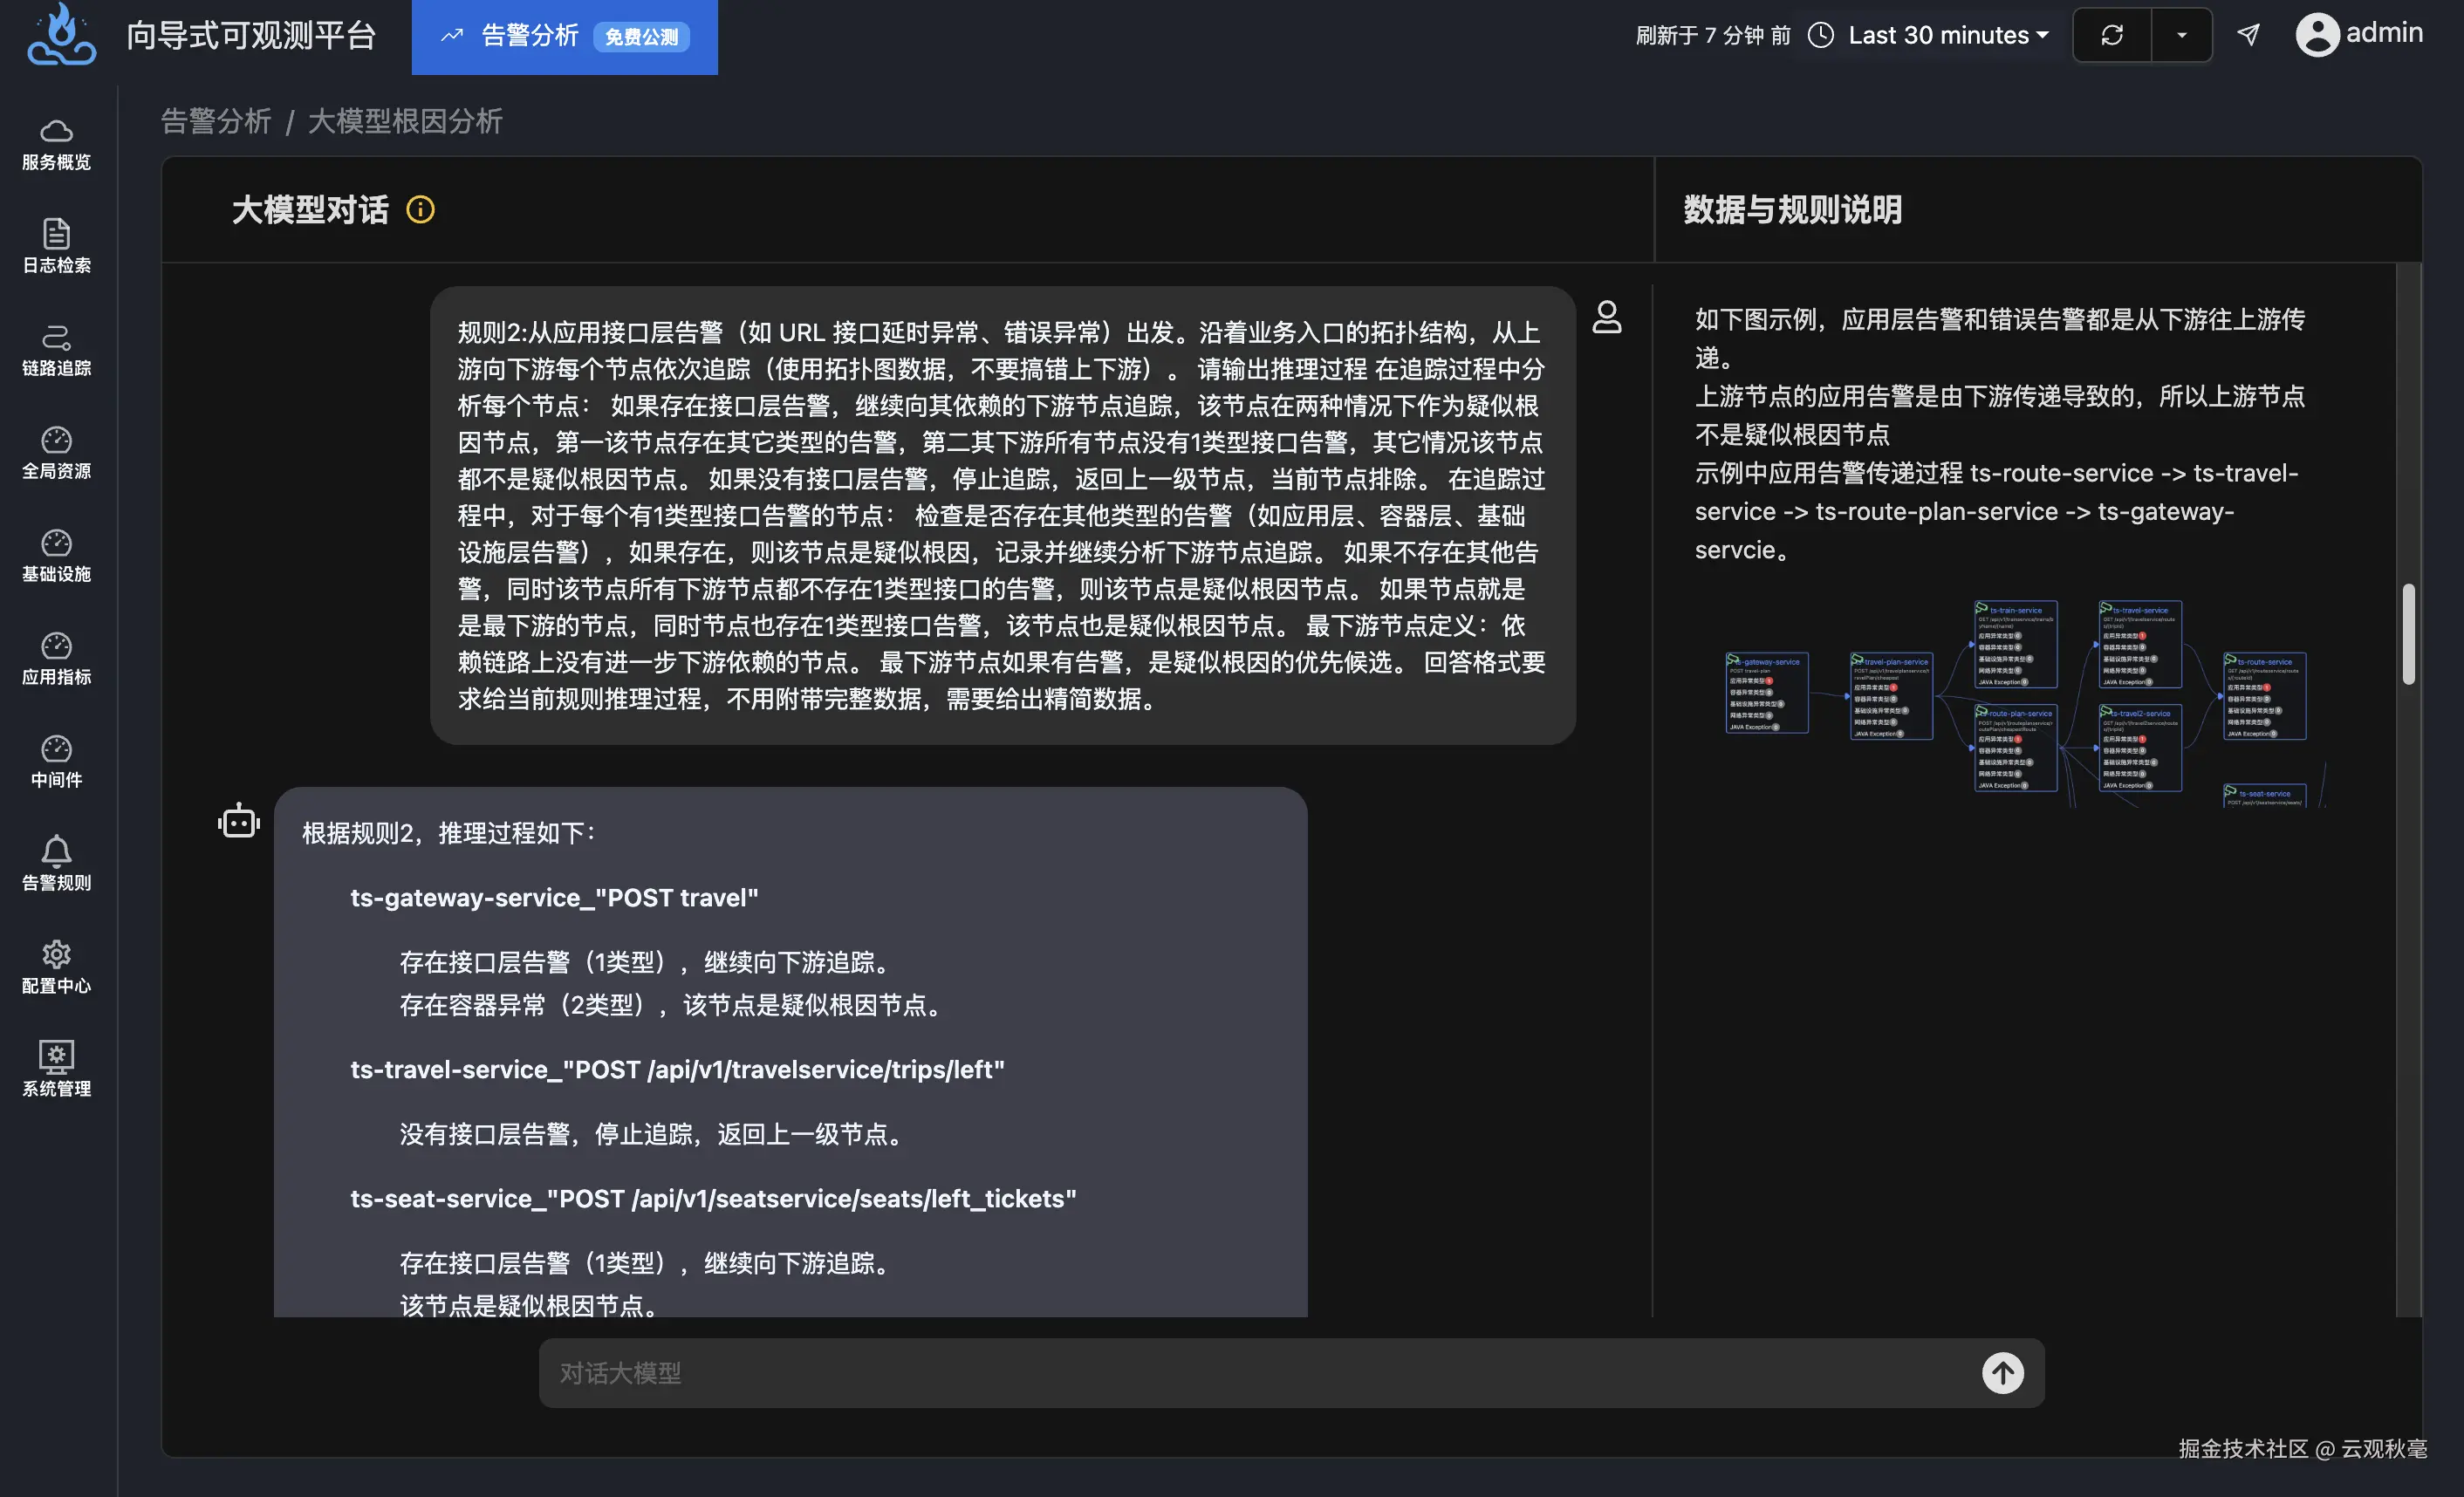
Task: Open 日志检索 log search page
Action: pyautogui.click(x=56, y=246)
